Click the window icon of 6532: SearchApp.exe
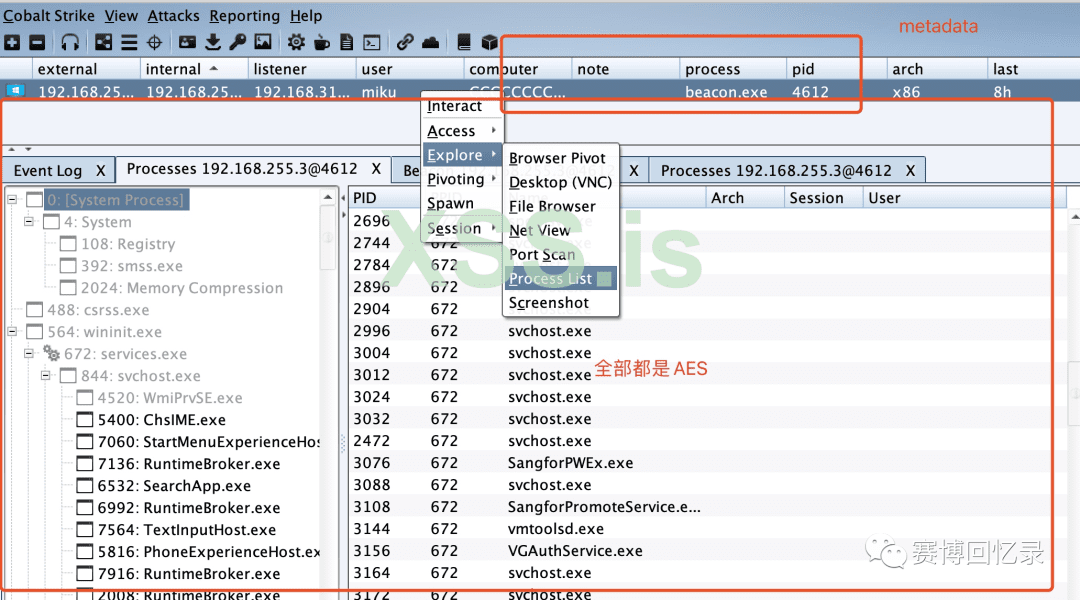This screenshot has width=1080, height=600. pos(85,486)
